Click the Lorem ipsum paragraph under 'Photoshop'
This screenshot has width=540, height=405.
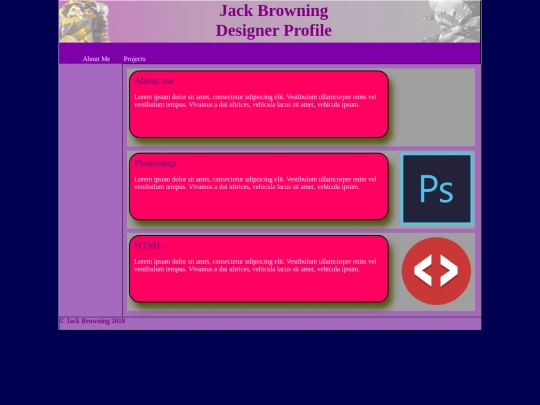tap(255, 183)
